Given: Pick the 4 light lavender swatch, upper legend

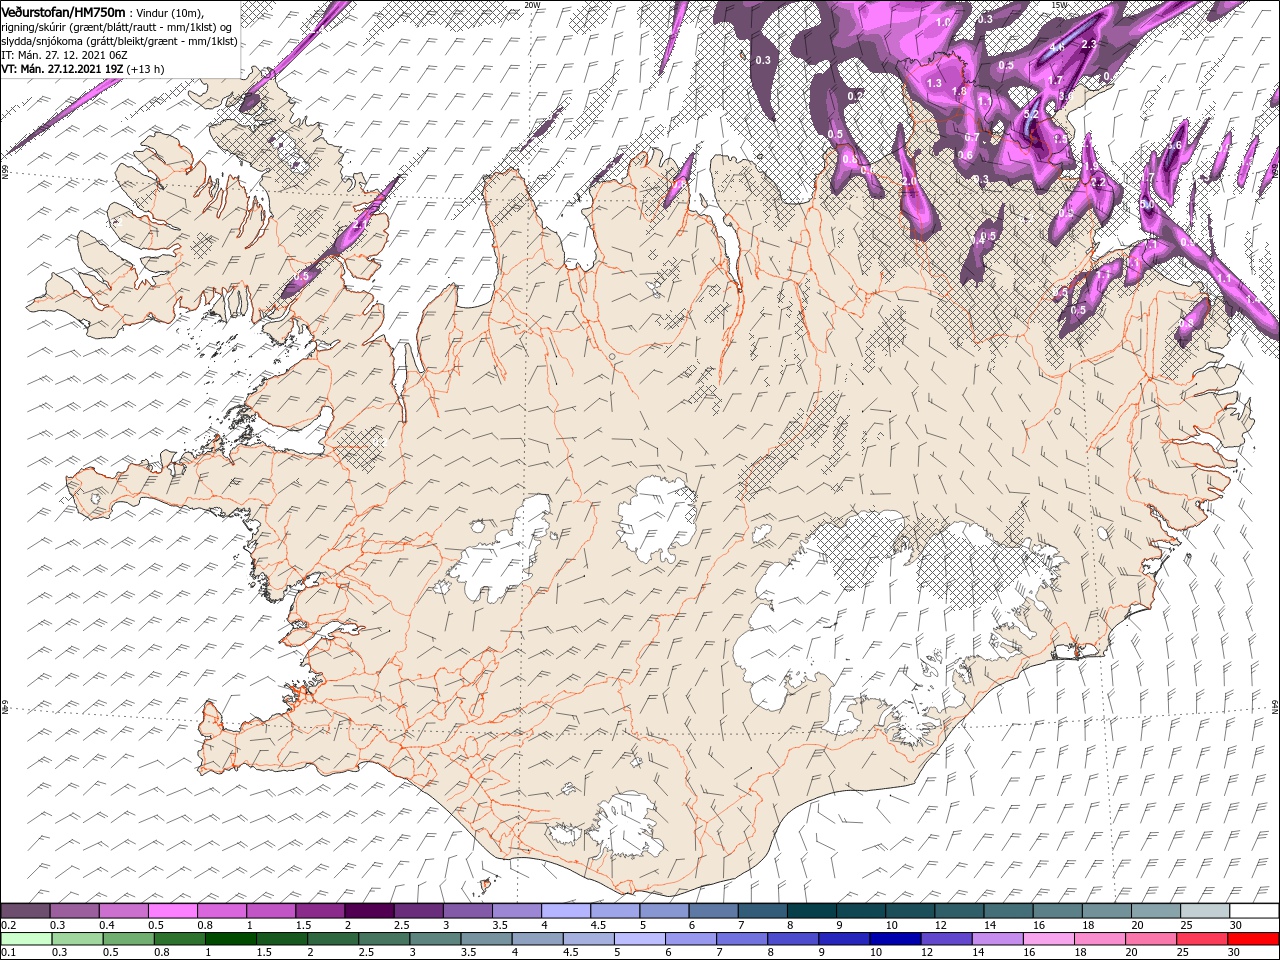Looking at the screenshot, I should pos(566,910).
